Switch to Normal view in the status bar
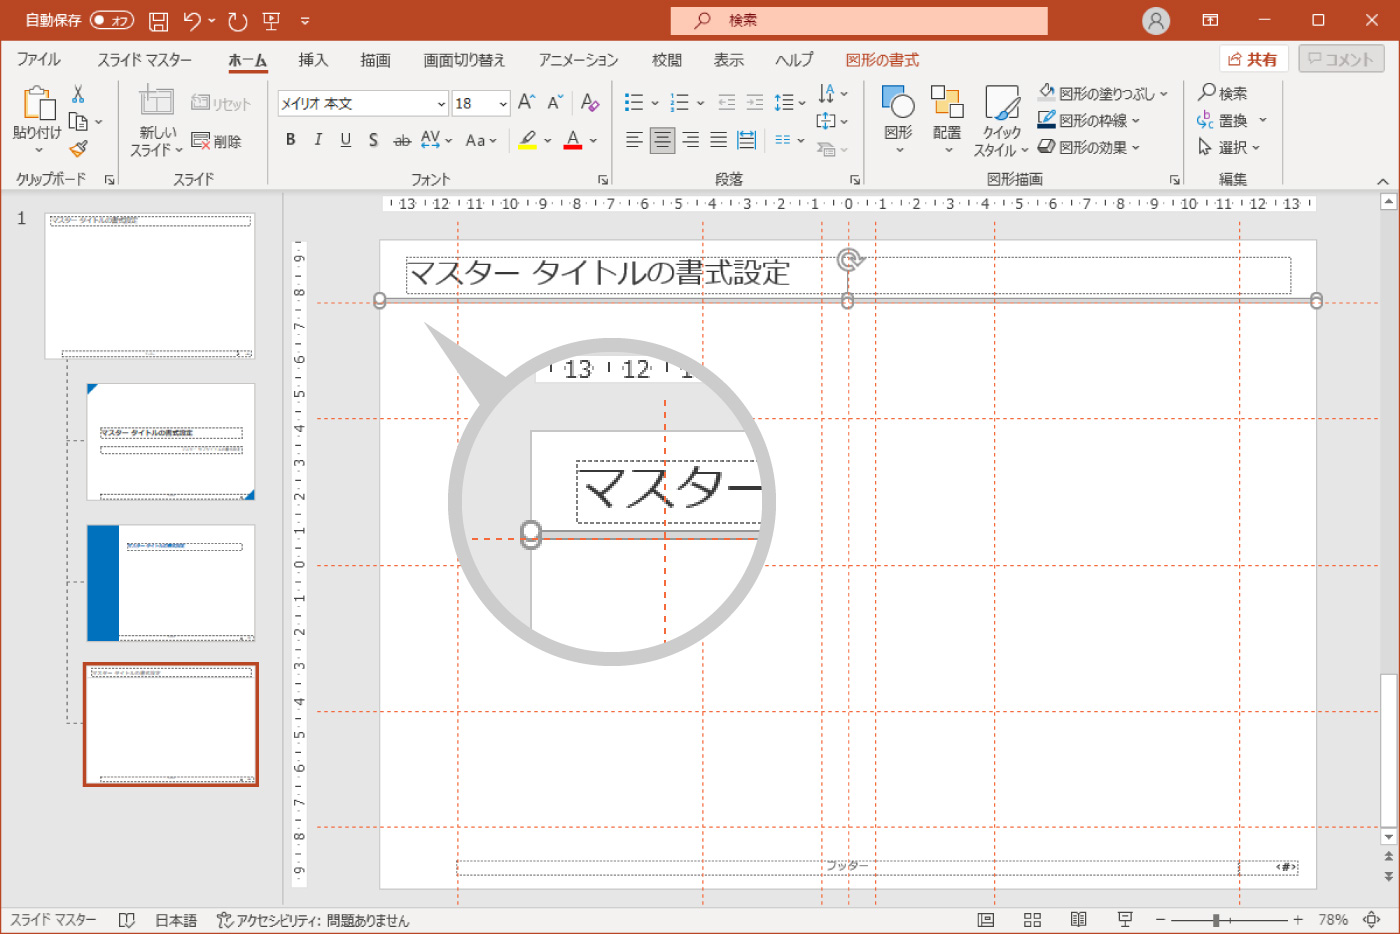This screenshot has width=1400, height=934. [x=986, y=920]
